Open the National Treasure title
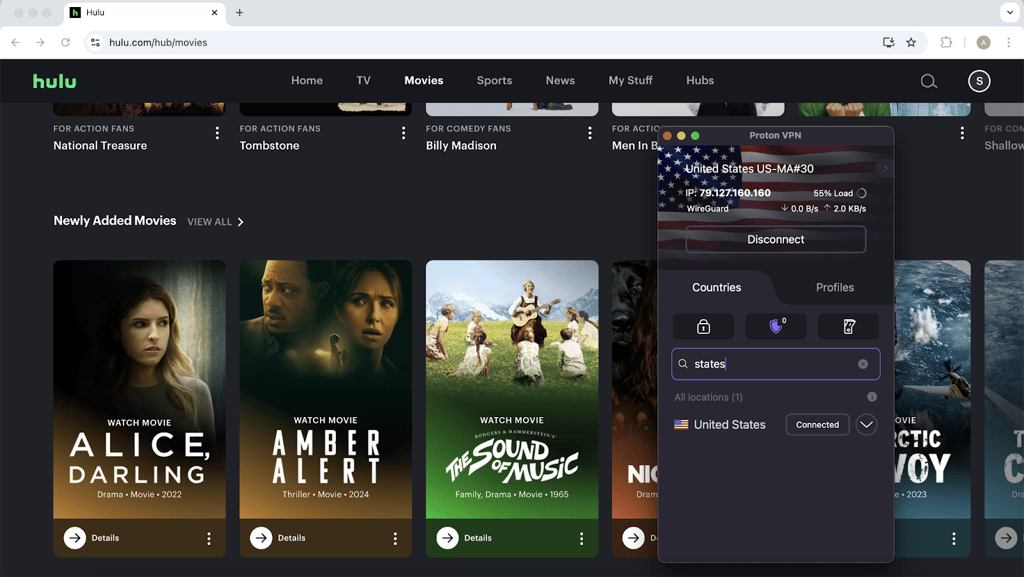 point(100,146)
